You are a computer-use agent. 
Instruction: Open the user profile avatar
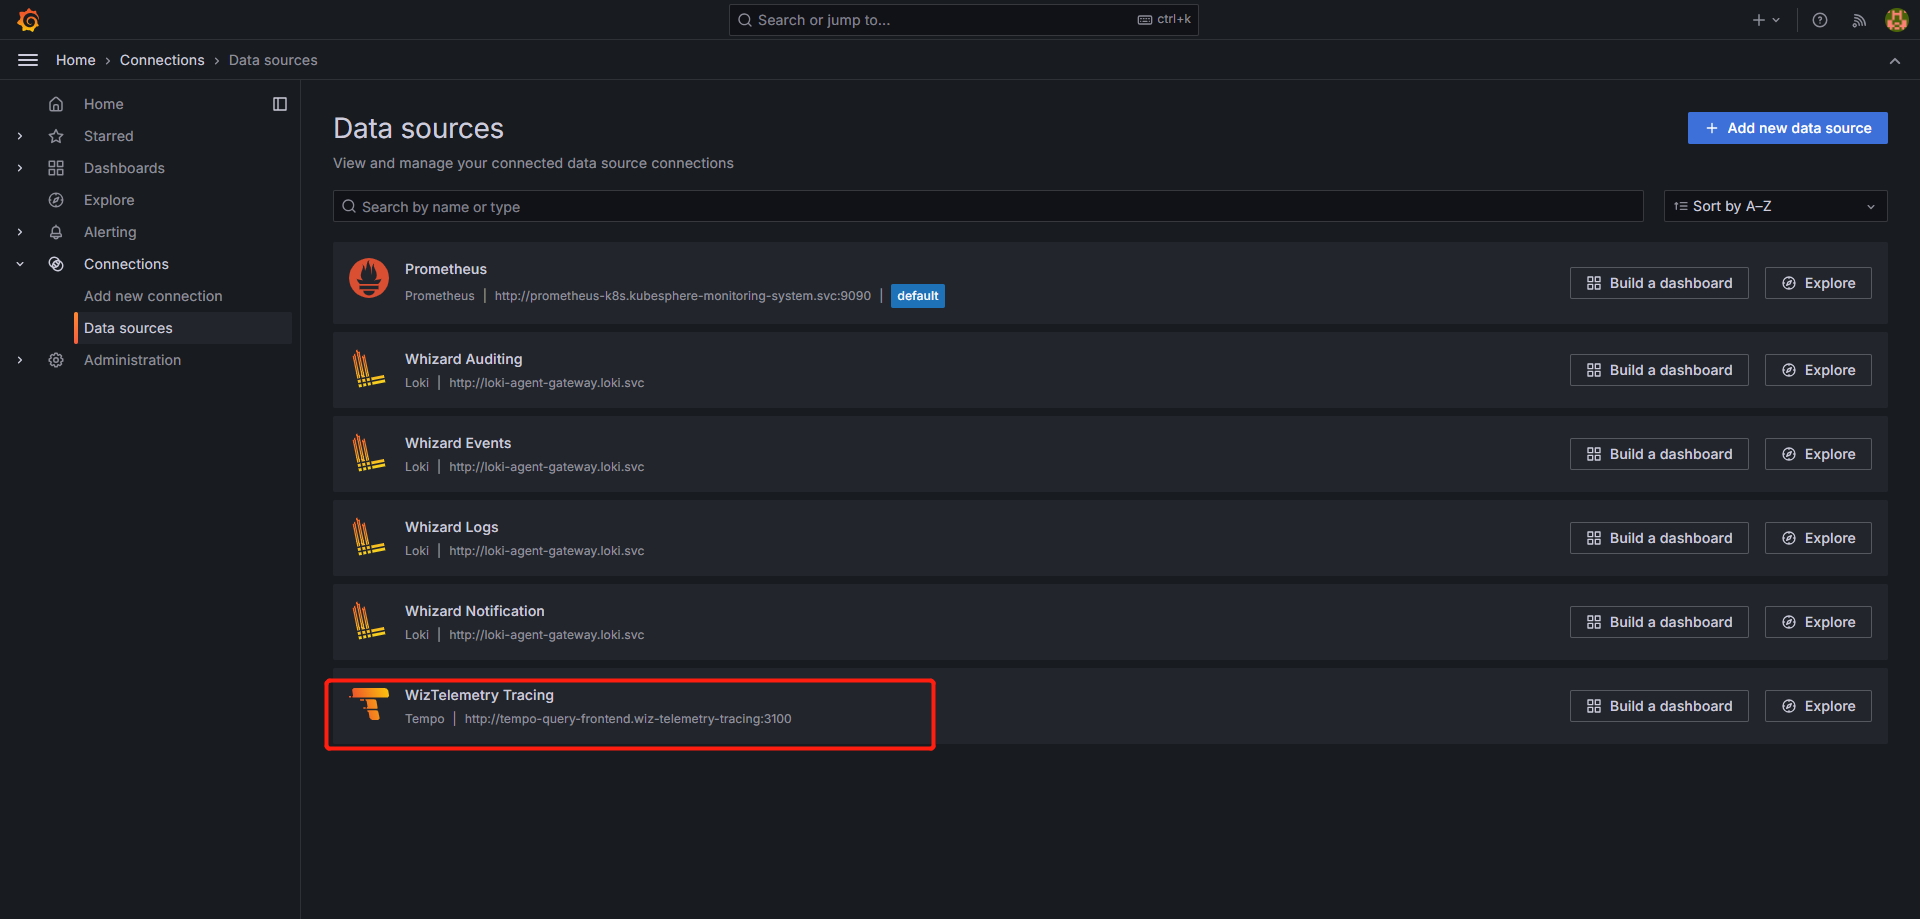[x=1896, y=19]
